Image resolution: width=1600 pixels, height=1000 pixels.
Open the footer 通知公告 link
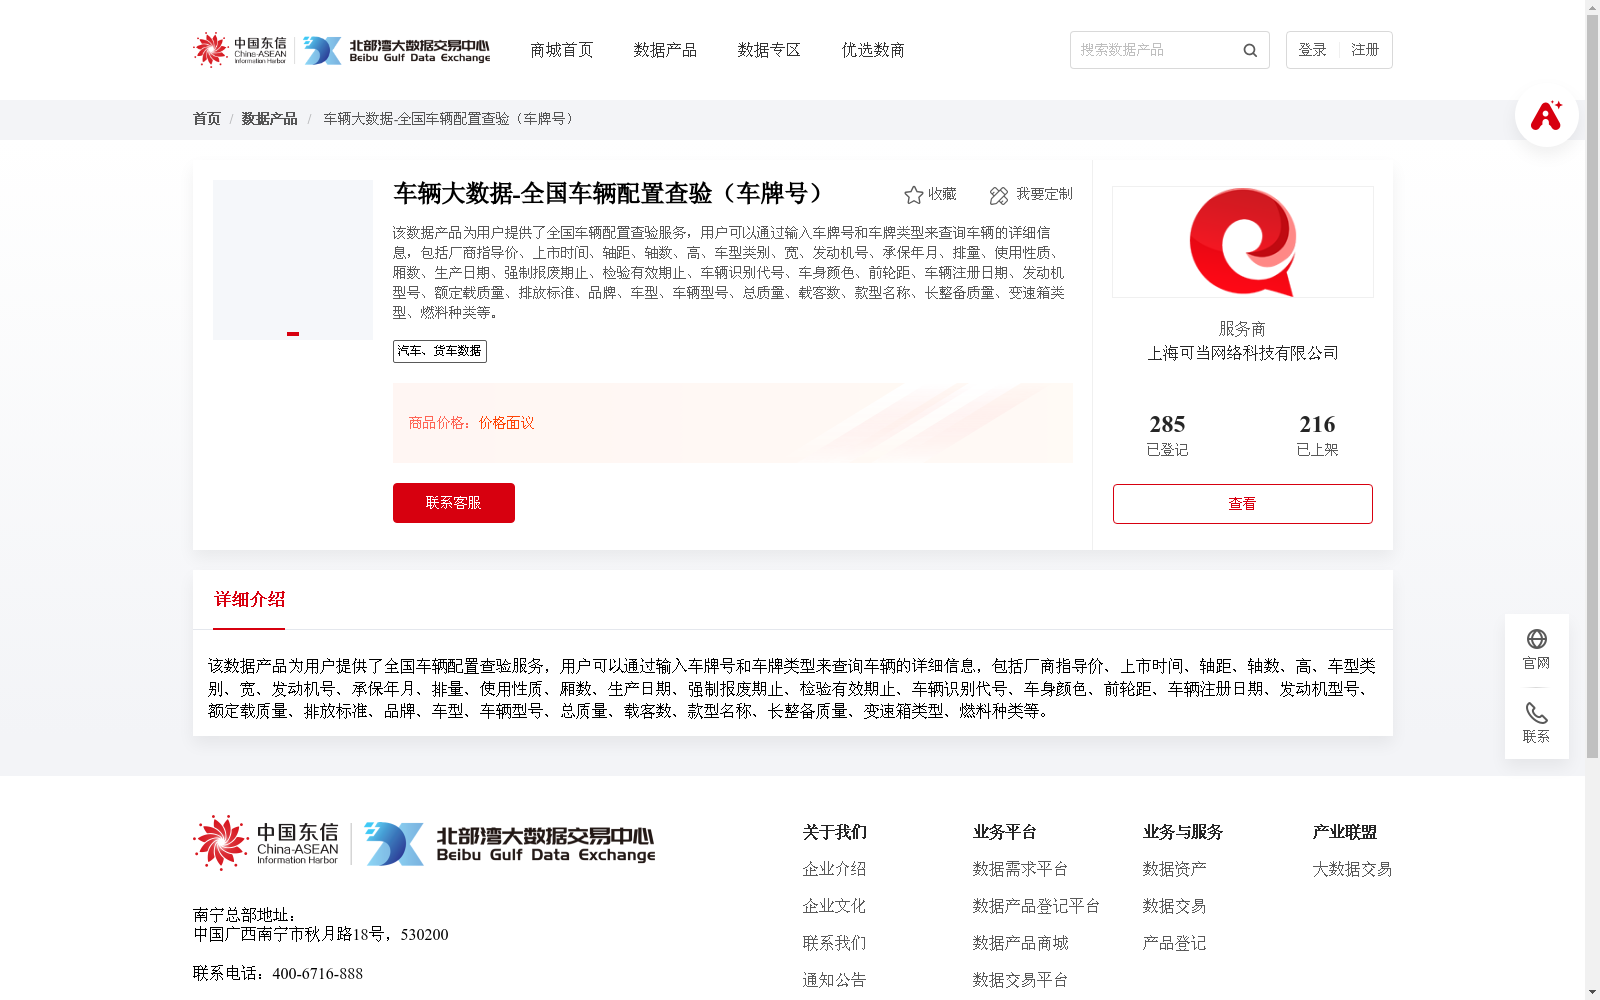click(x=834, y=980)
